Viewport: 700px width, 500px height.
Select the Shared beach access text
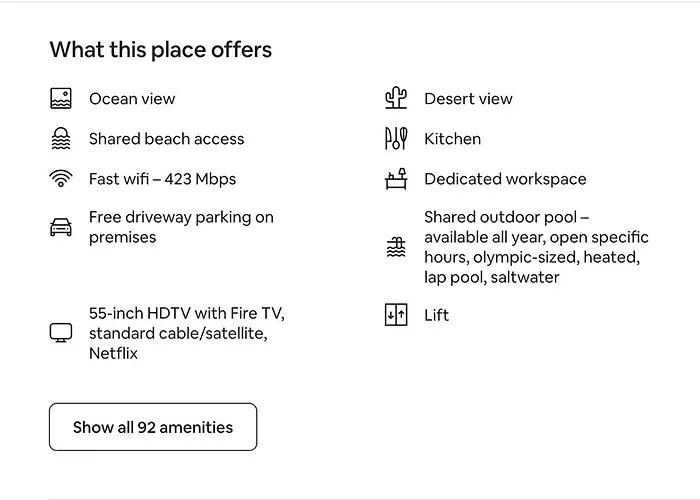(166, 139)
